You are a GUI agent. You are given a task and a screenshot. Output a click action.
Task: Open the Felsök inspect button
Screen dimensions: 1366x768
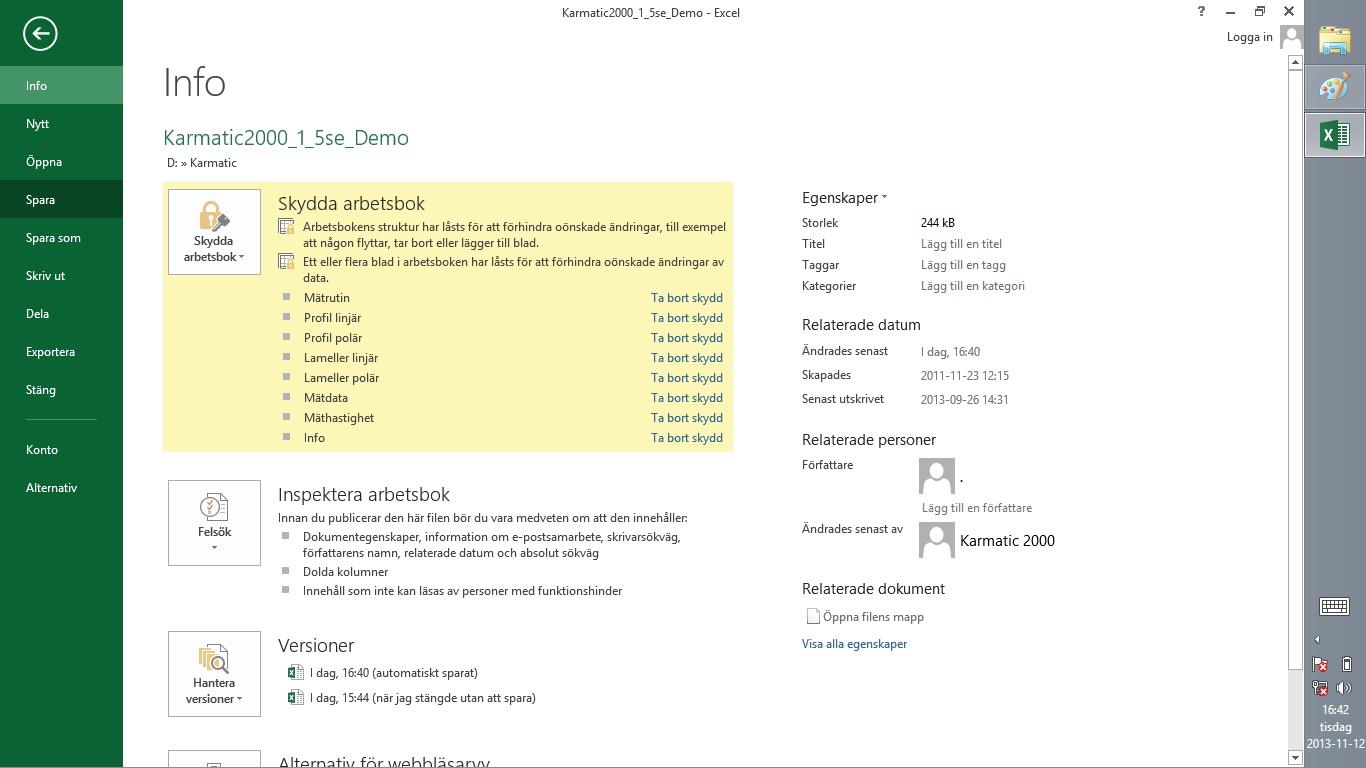214,523
